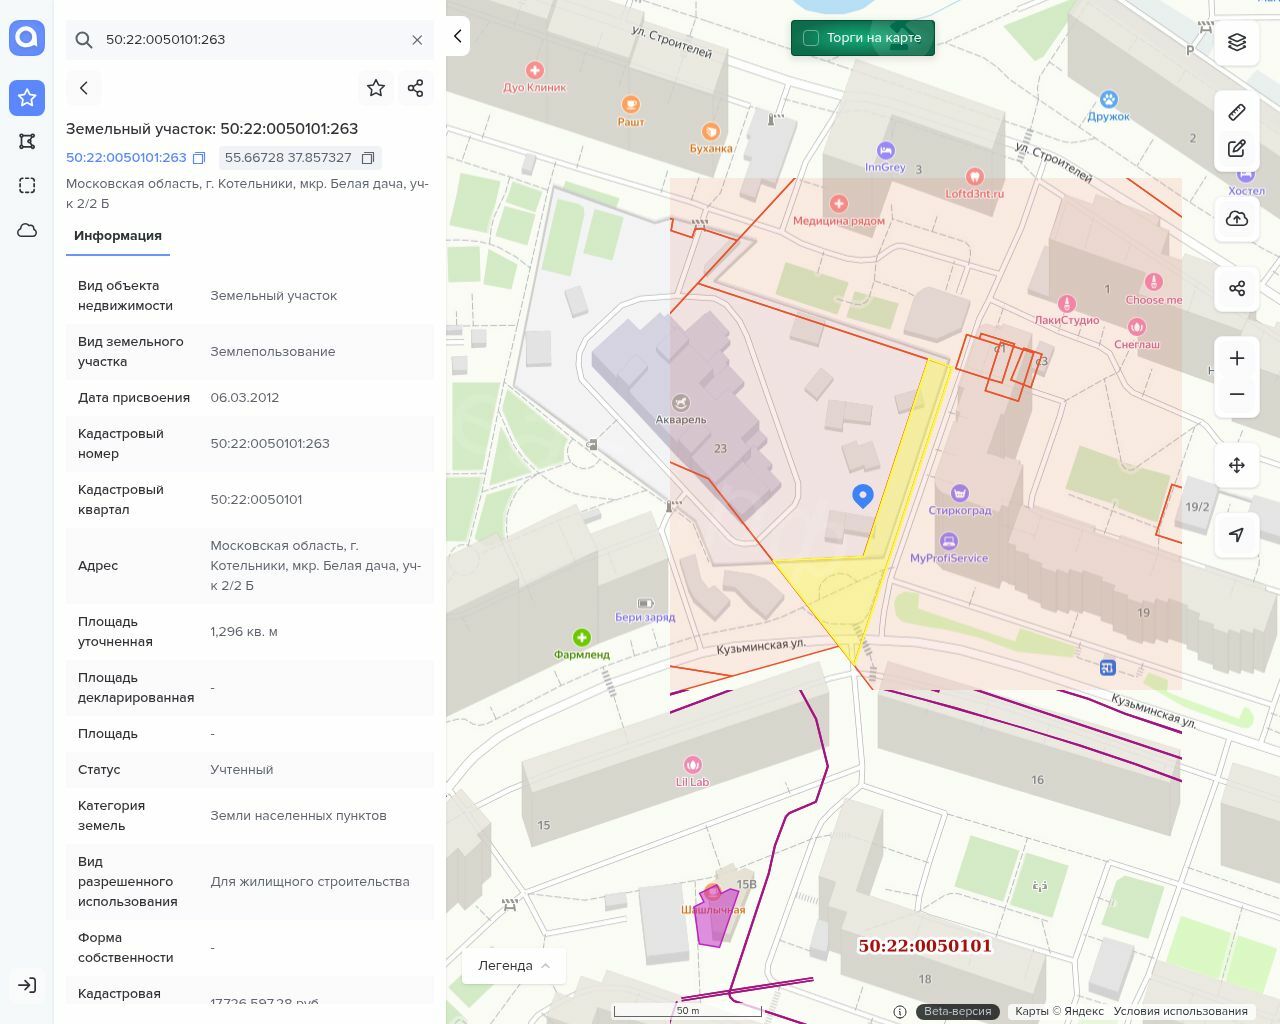Zoom in on the map

point(1237,358)
